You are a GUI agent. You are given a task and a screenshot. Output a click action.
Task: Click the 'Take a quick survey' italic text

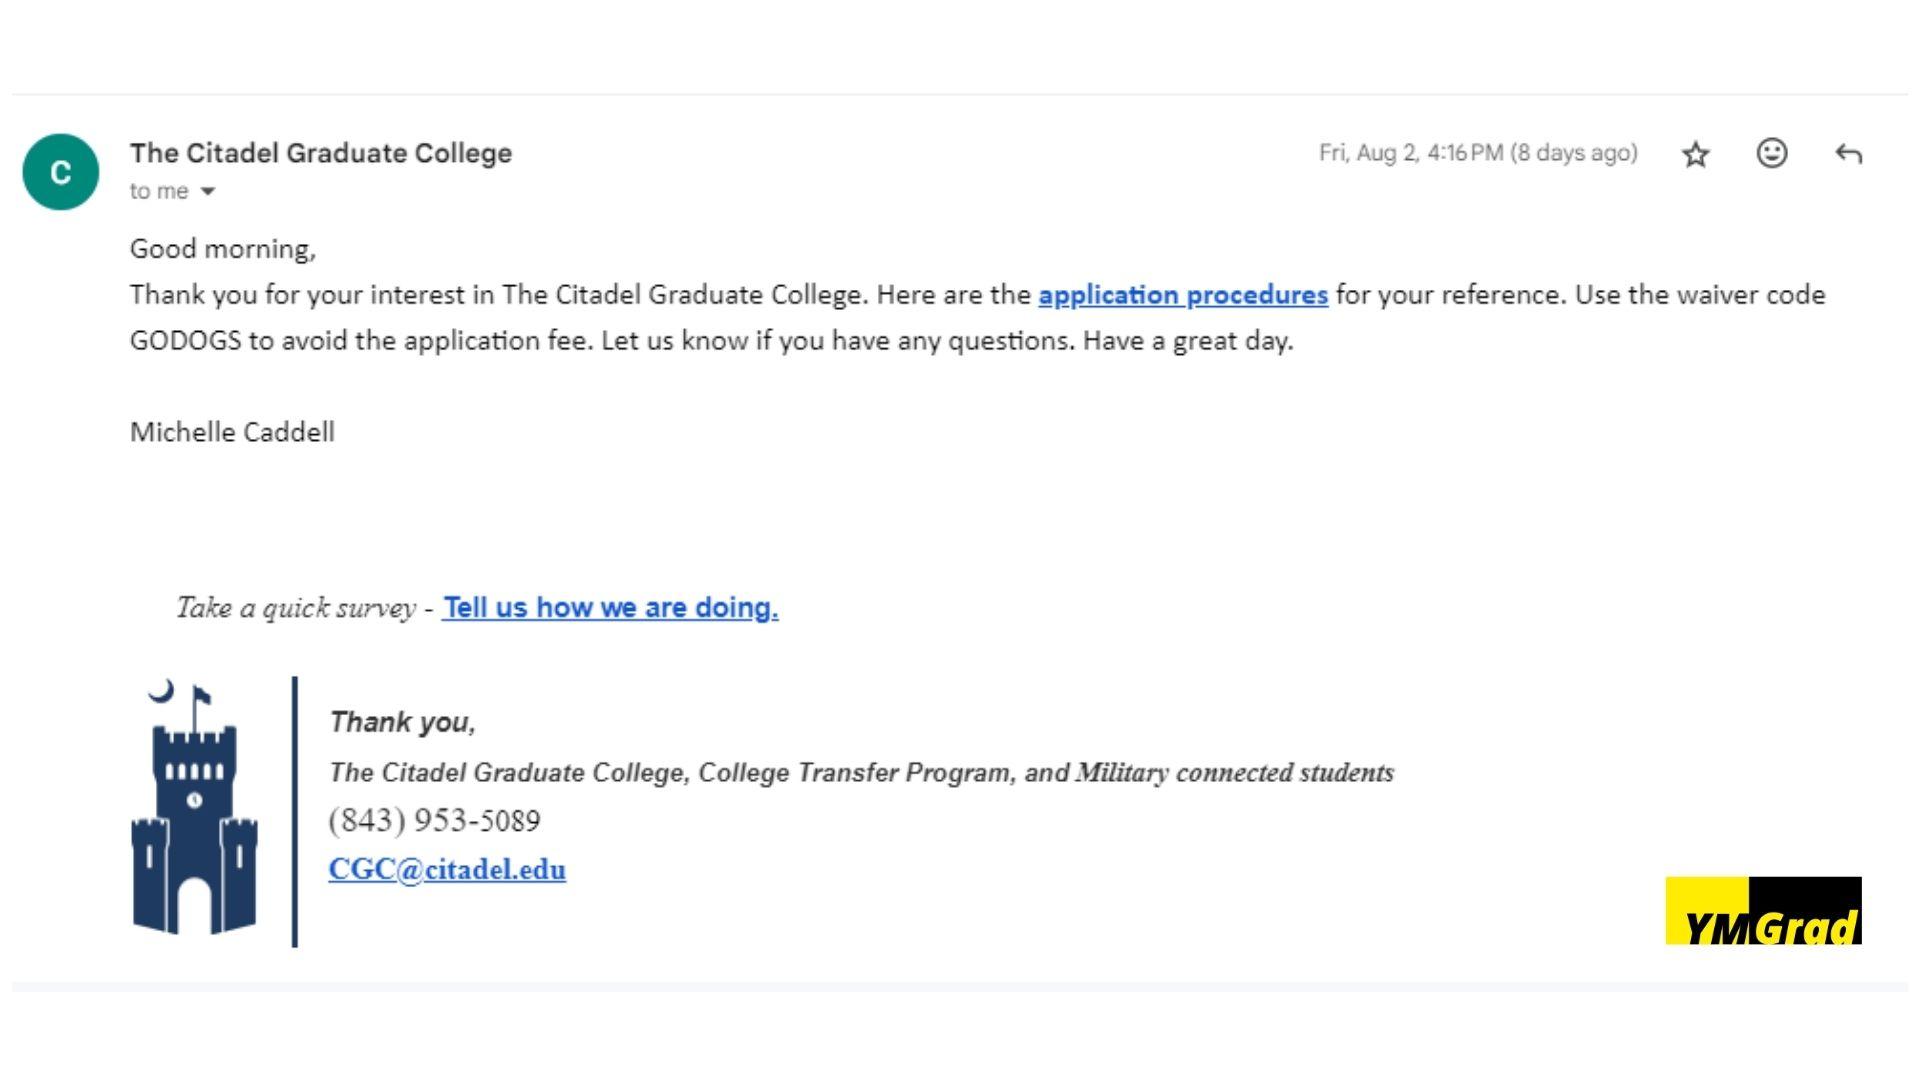296,608
